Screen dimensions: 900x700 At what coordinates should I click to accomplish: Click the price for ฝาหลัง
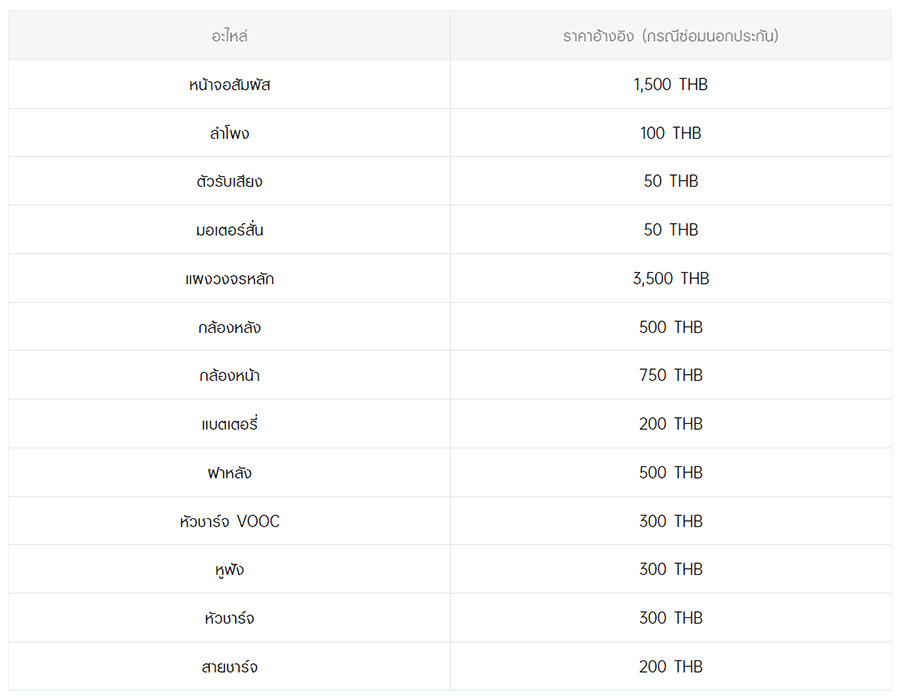tap(670, 473)
